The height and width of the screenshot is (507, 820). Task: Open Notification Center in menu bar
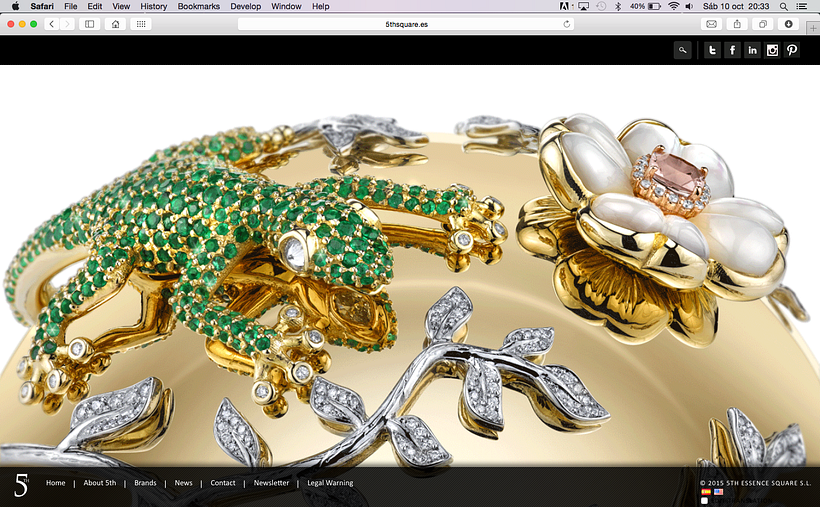pyautogui.click(x=801, y=6)
